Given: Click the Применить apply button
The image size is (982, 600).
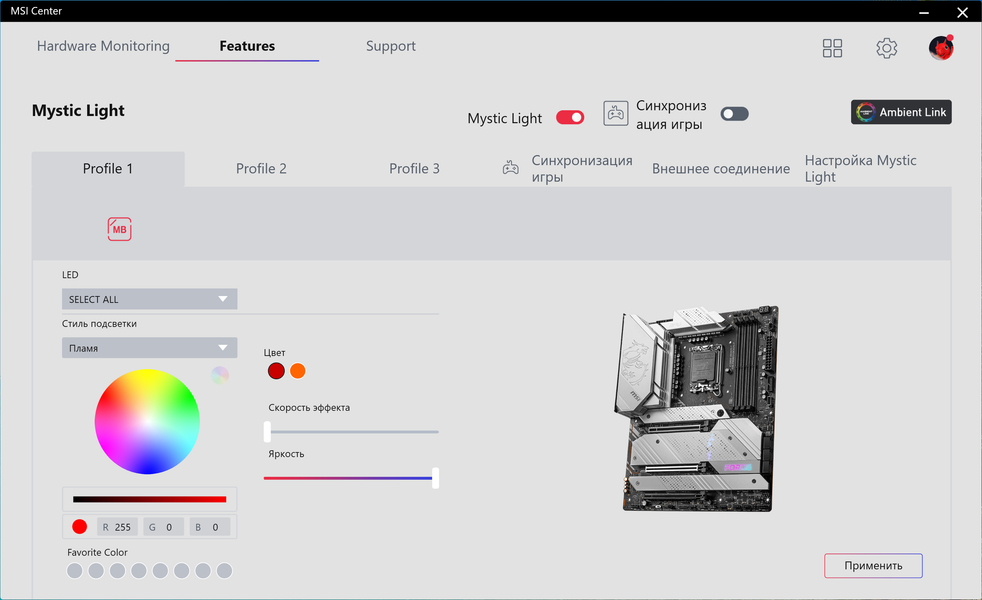Looking at the screenshot, I should [x=873, y=566].
